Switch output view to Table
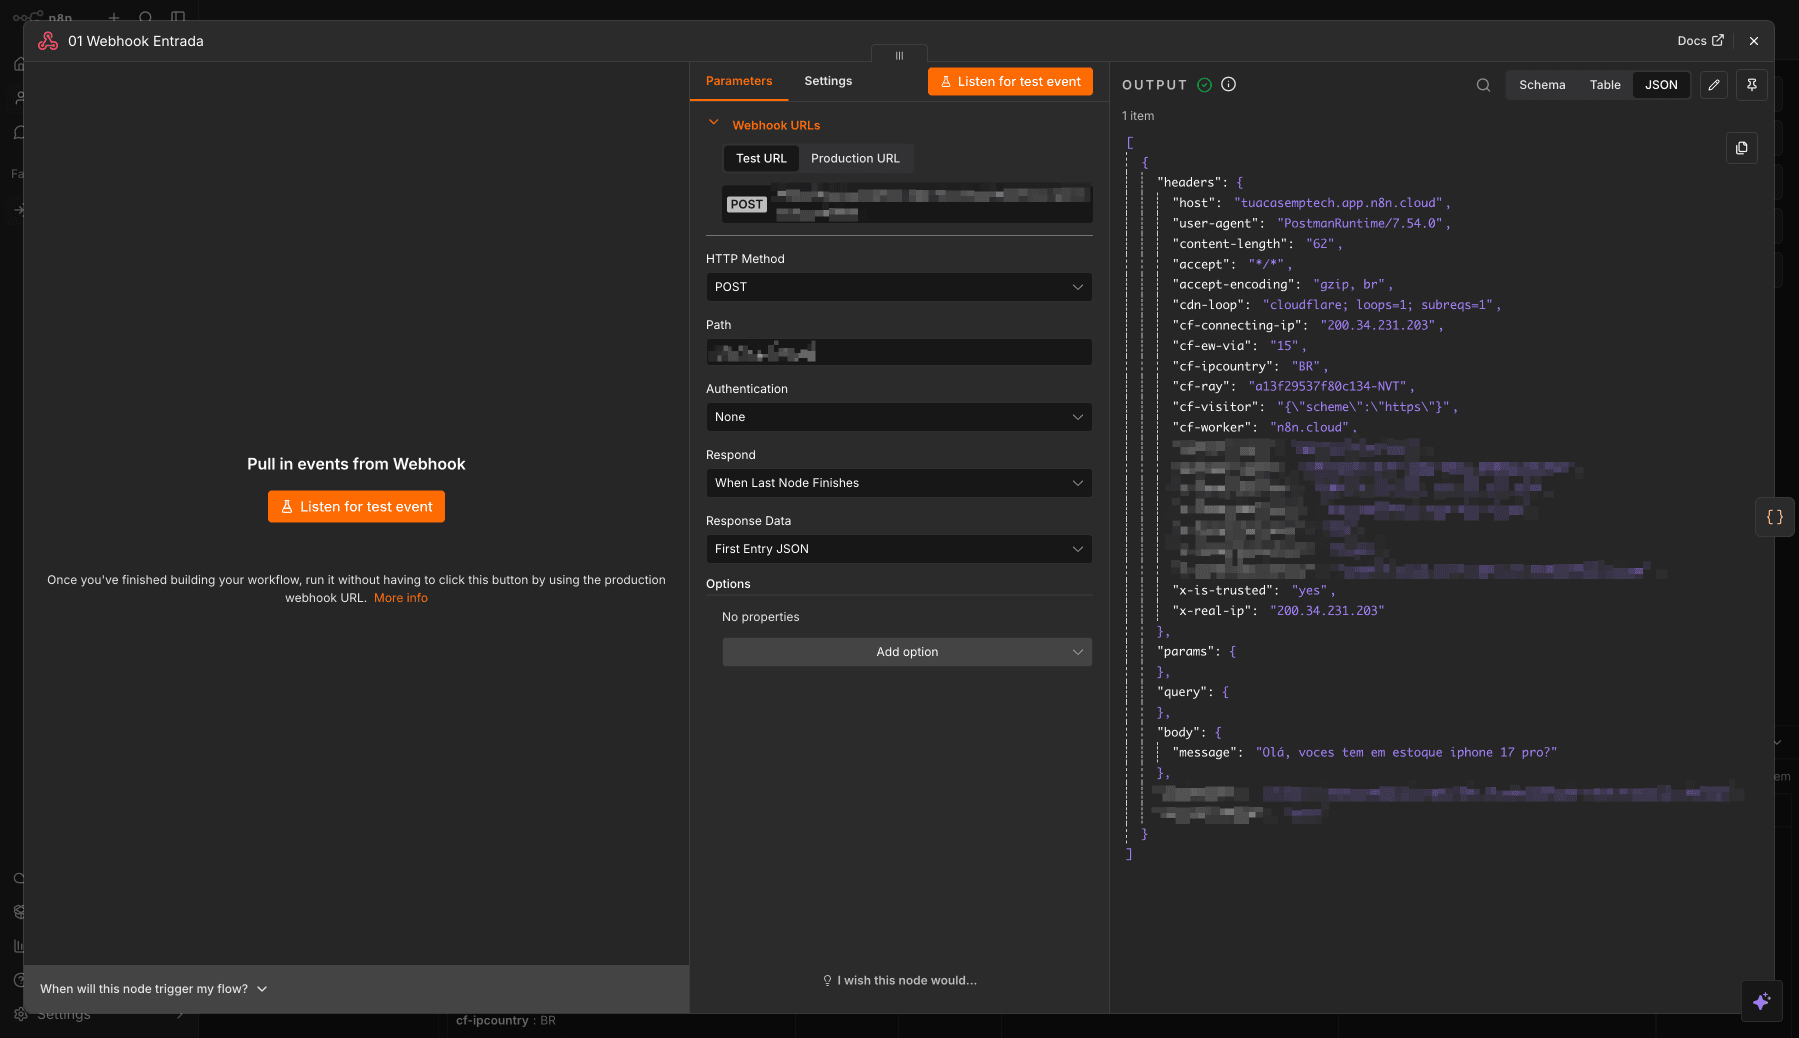Image resolution: width=1799 pixels, height=1038 pixels. (1605, 85)
